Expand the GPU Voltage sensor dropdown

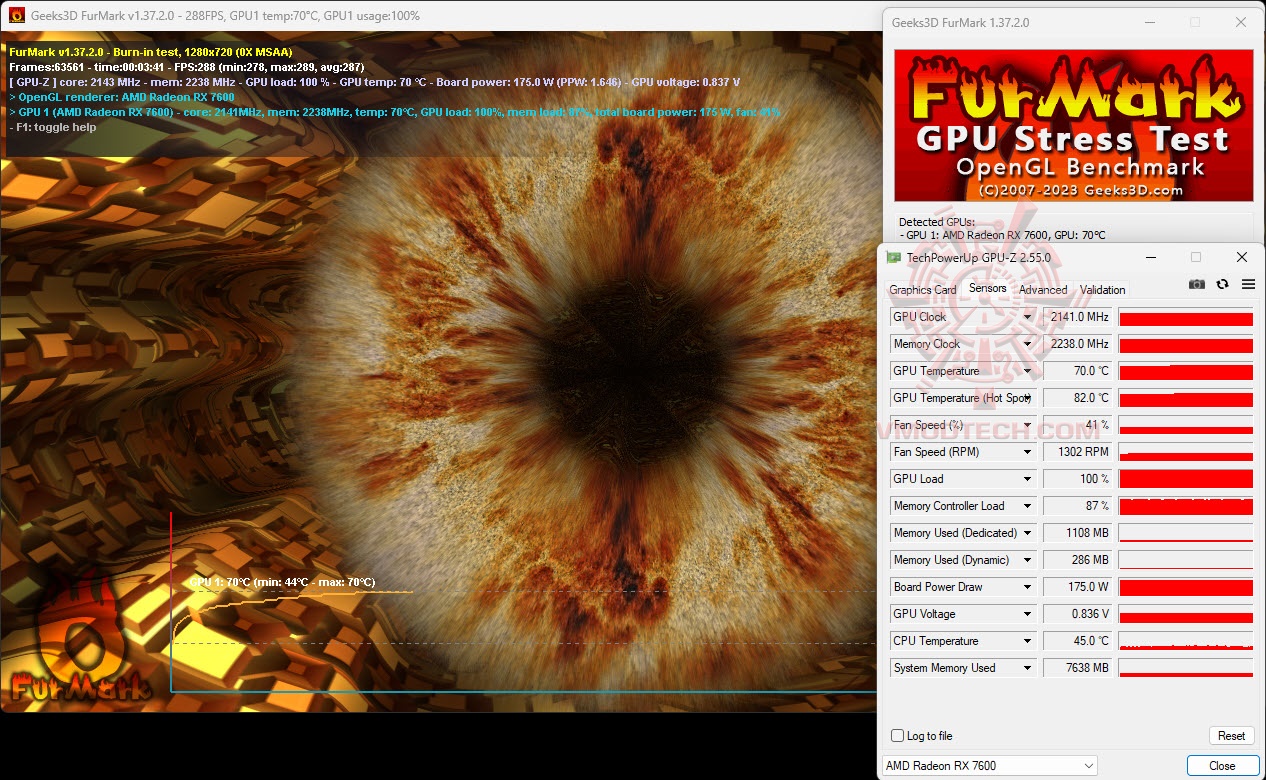tap(1027, 614)
